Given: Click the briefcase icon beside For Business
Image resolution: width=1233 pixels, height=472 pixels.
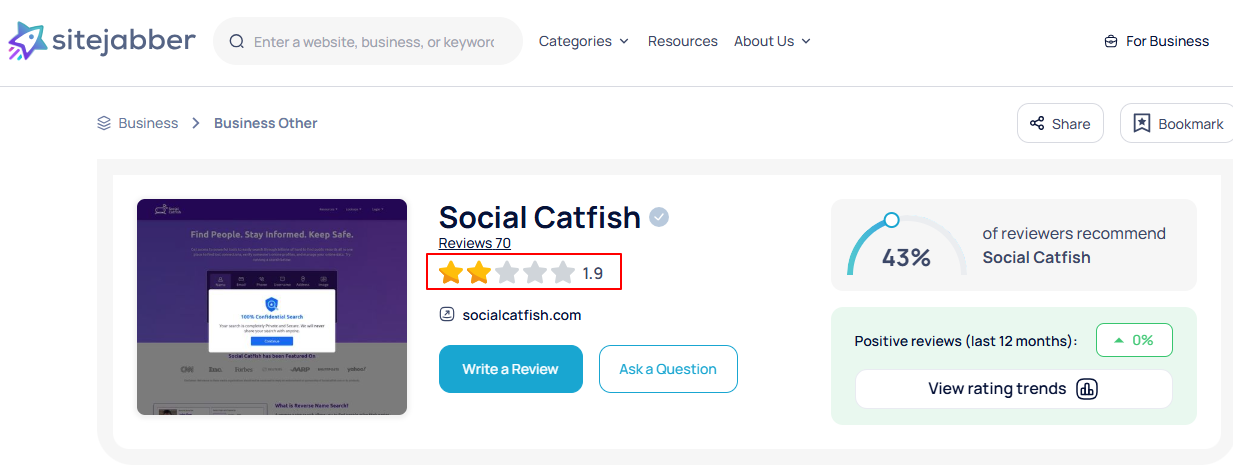Looking at the screenshot, I should [1110, 42].
